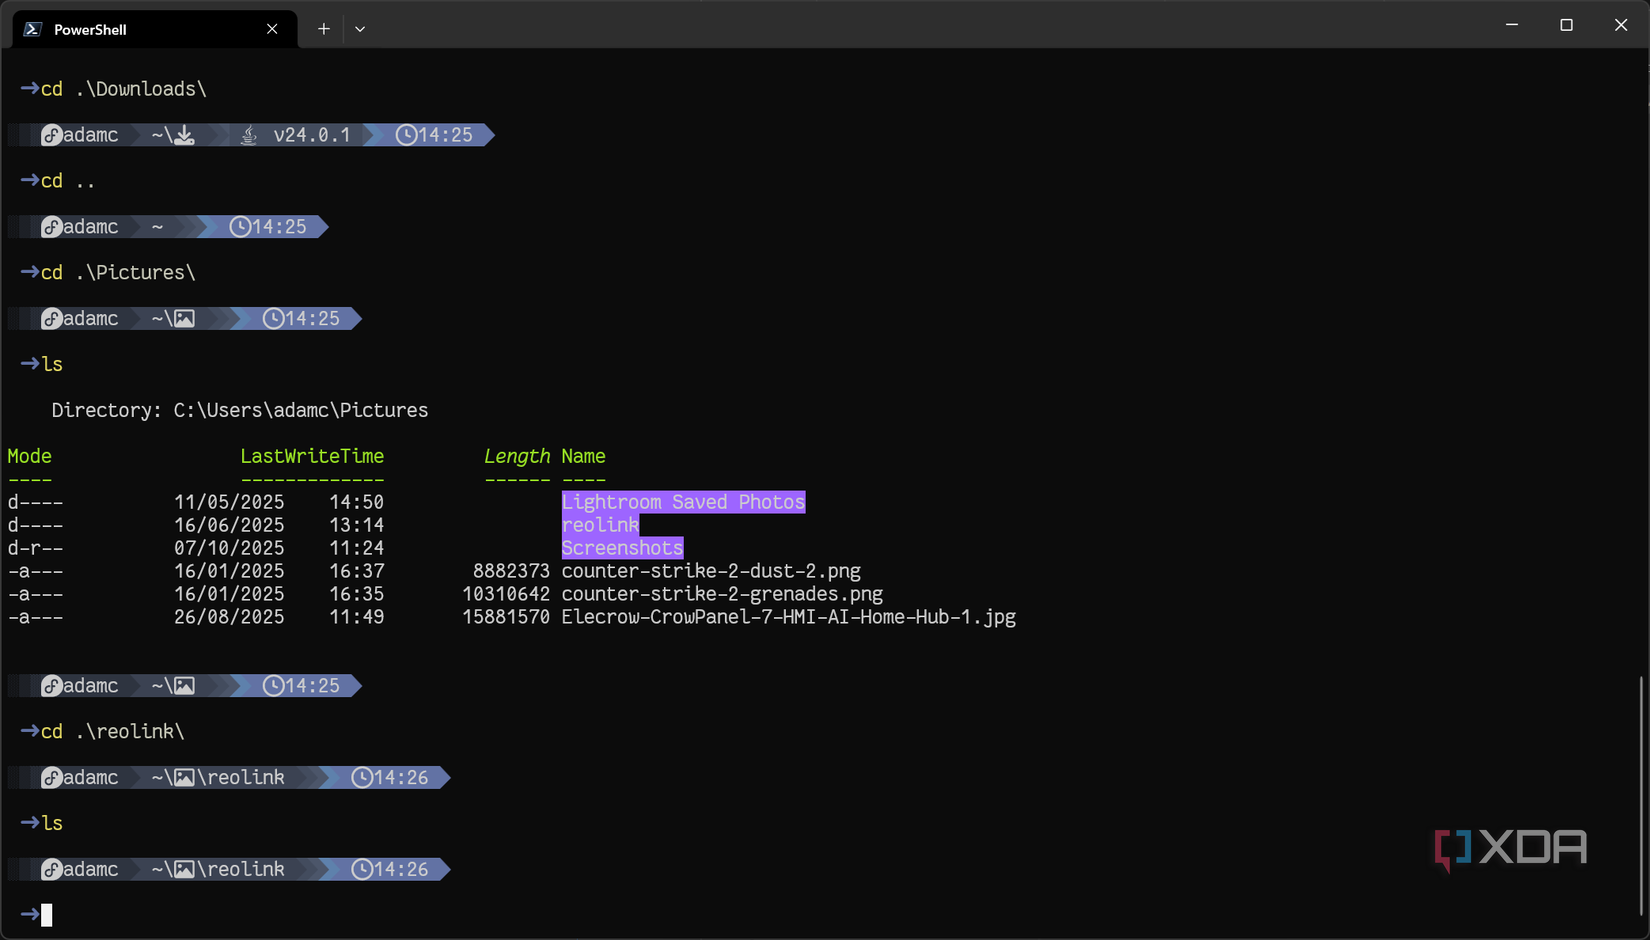Viewport: 1650px width, 940px height.
Task: Click the file length 15881570
Action: click(x=506, y=617)
